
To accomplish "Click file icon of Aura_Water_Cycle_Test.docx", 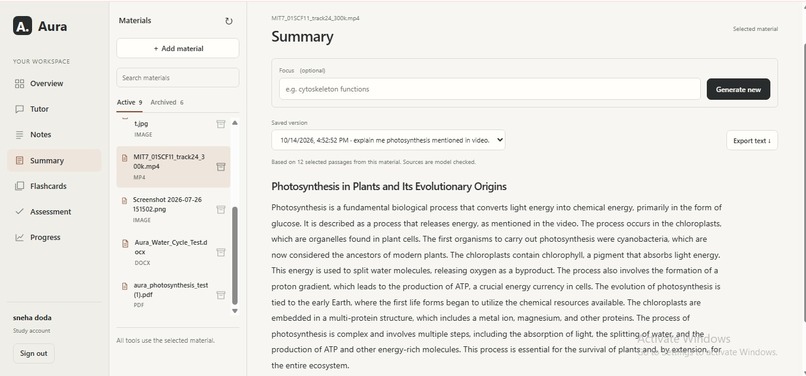I will tap(125, 243).
